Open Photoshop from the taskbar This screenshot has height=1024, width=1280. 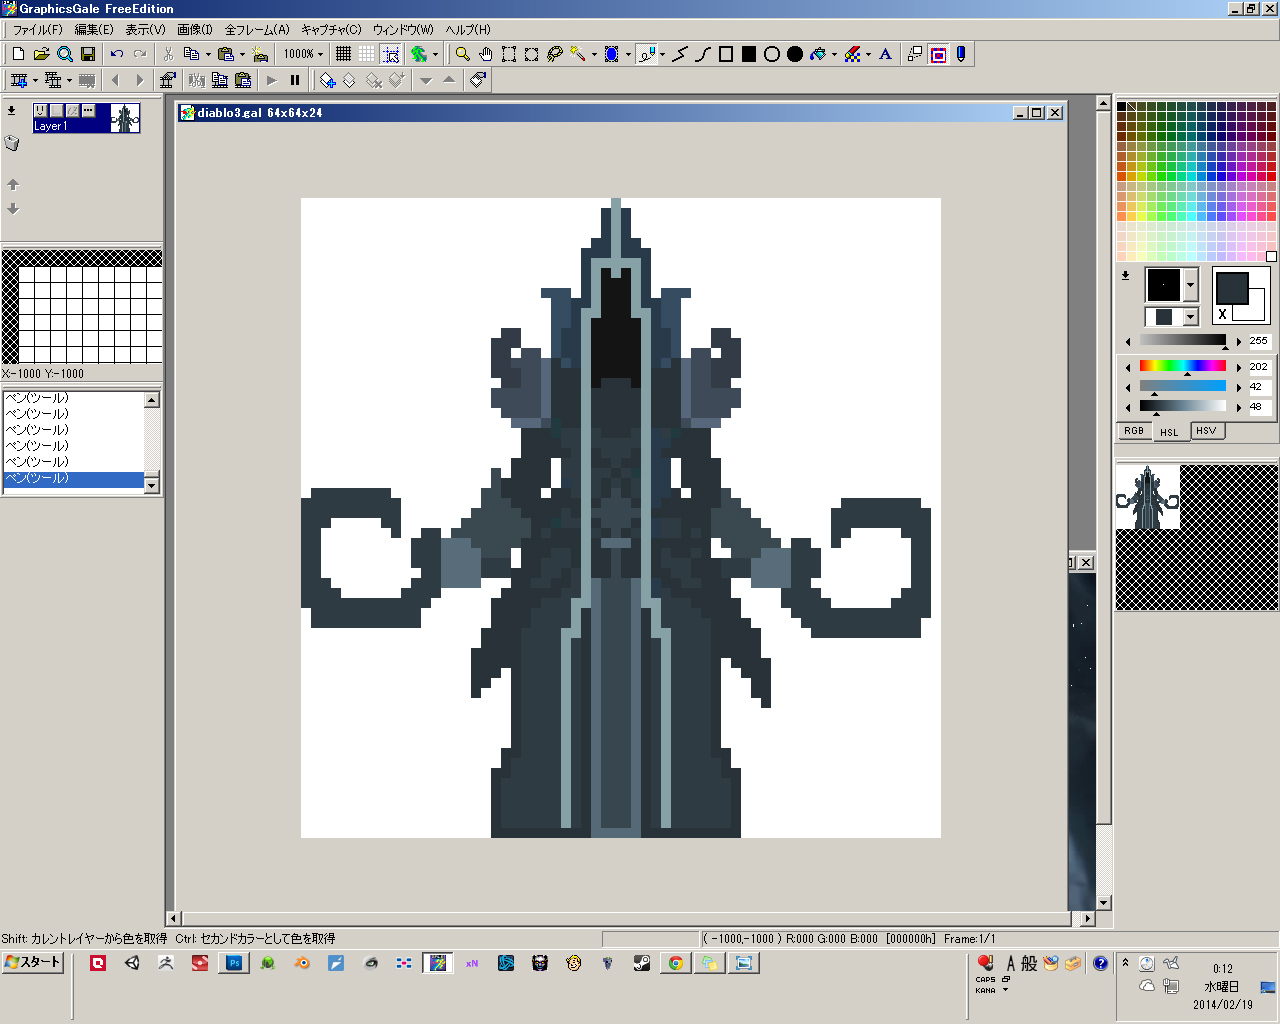point(234,963)
